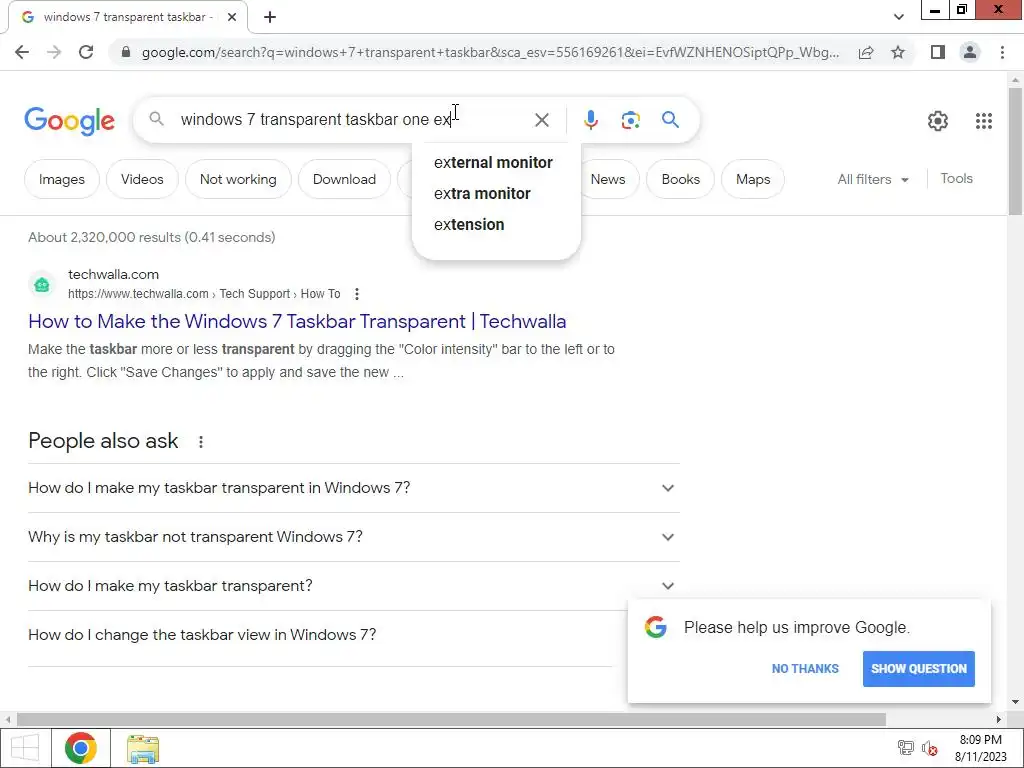Open Chrome side panel
Viewport: 1024px width, 768px height.
coord(938,52)
